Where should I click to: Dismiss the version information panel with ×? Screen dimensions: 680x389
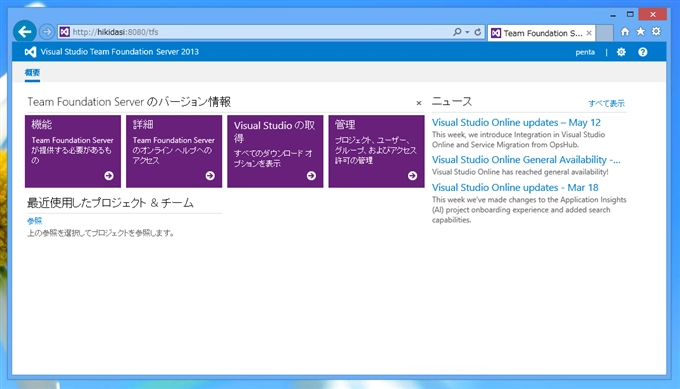[418, 103]
